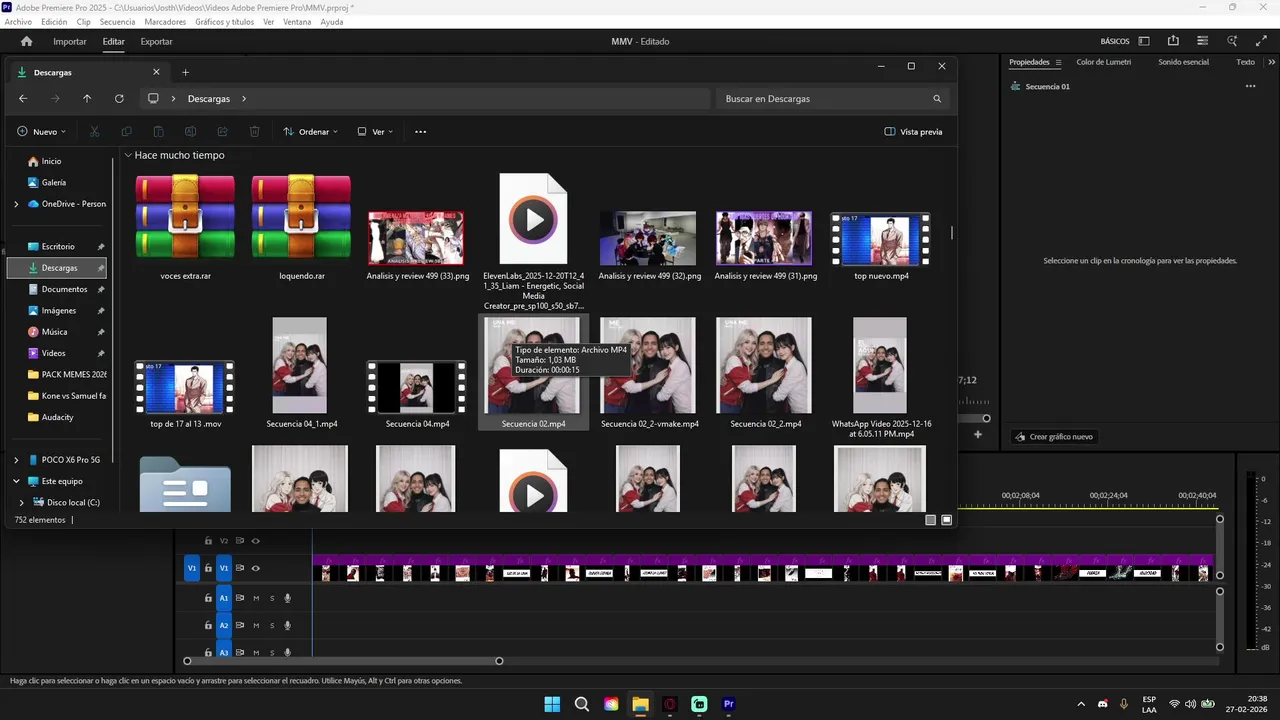Select Imágenes in Explorer sidebar
1280x720 pixels.
tap(59, 311)
